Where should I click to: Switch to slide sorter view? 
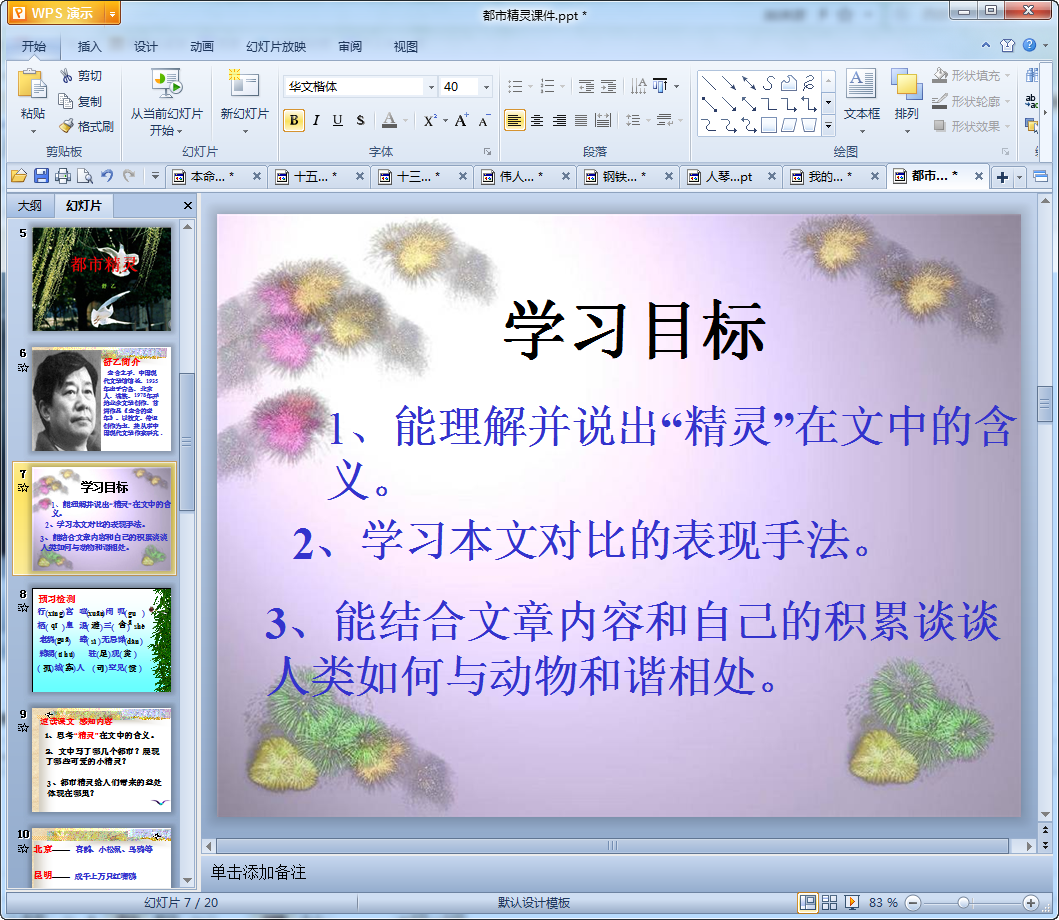pyautogui.click(x=829, y=902)
